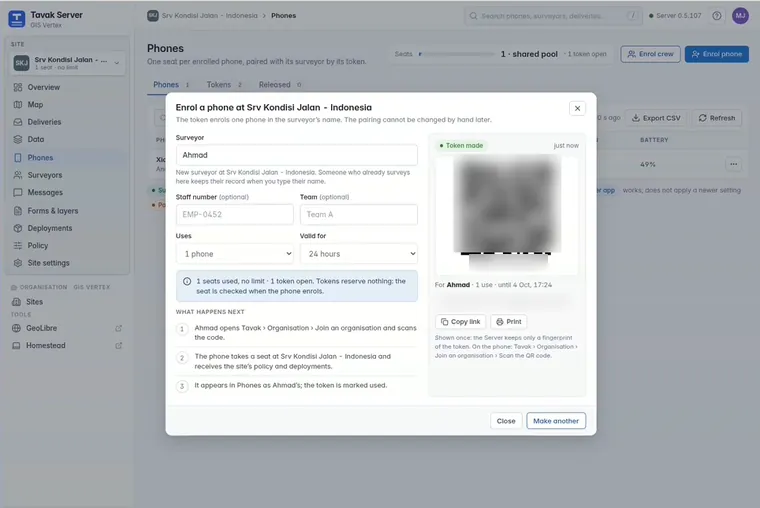Open Site settings in sidebar

[67, 263]
